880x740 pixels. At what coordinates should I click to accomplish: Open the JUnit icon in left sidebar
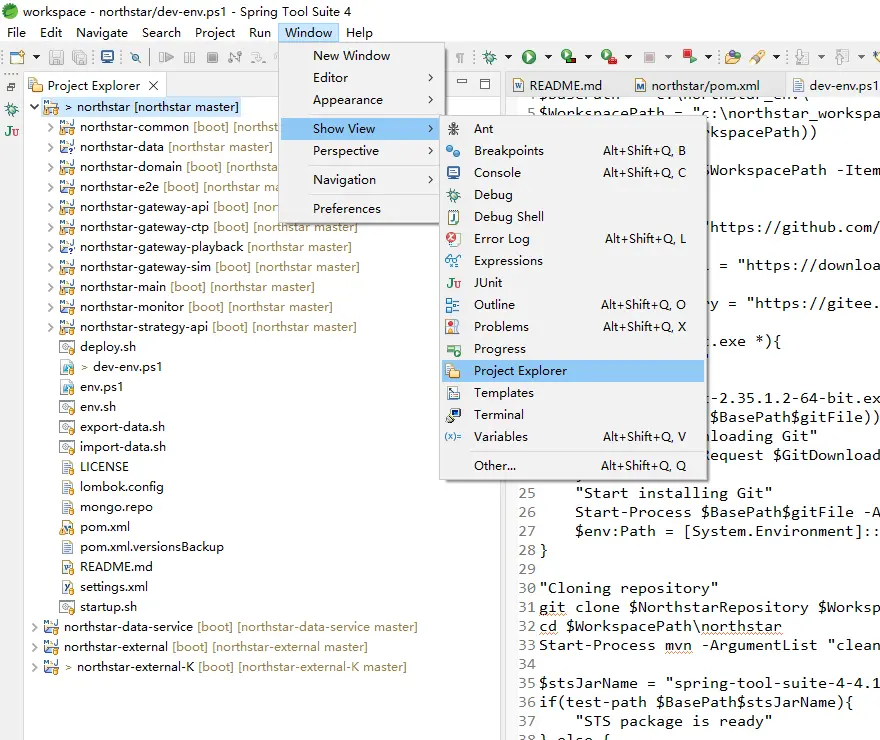click(11, 131)
